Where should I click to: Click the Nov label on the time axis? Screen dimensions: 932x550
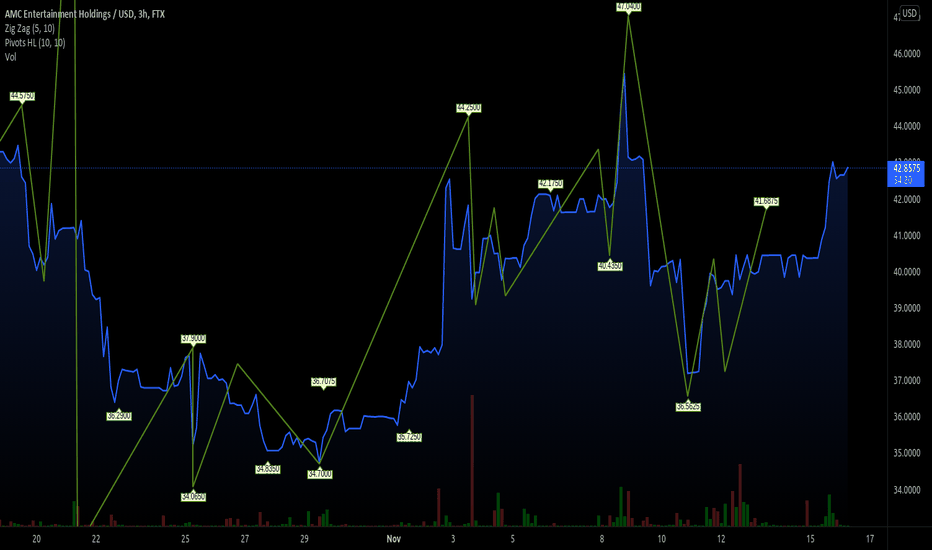pos(393,539)
